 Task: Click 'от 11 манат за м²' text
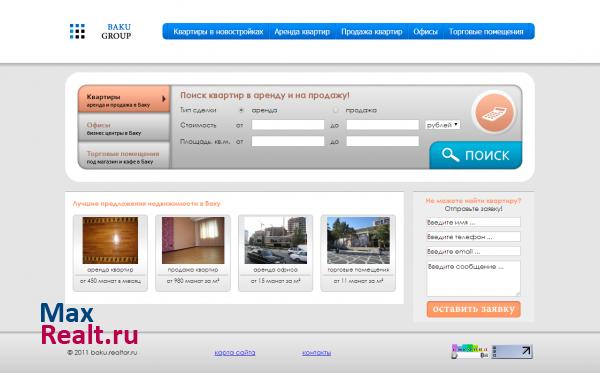(x=358, y=281)
